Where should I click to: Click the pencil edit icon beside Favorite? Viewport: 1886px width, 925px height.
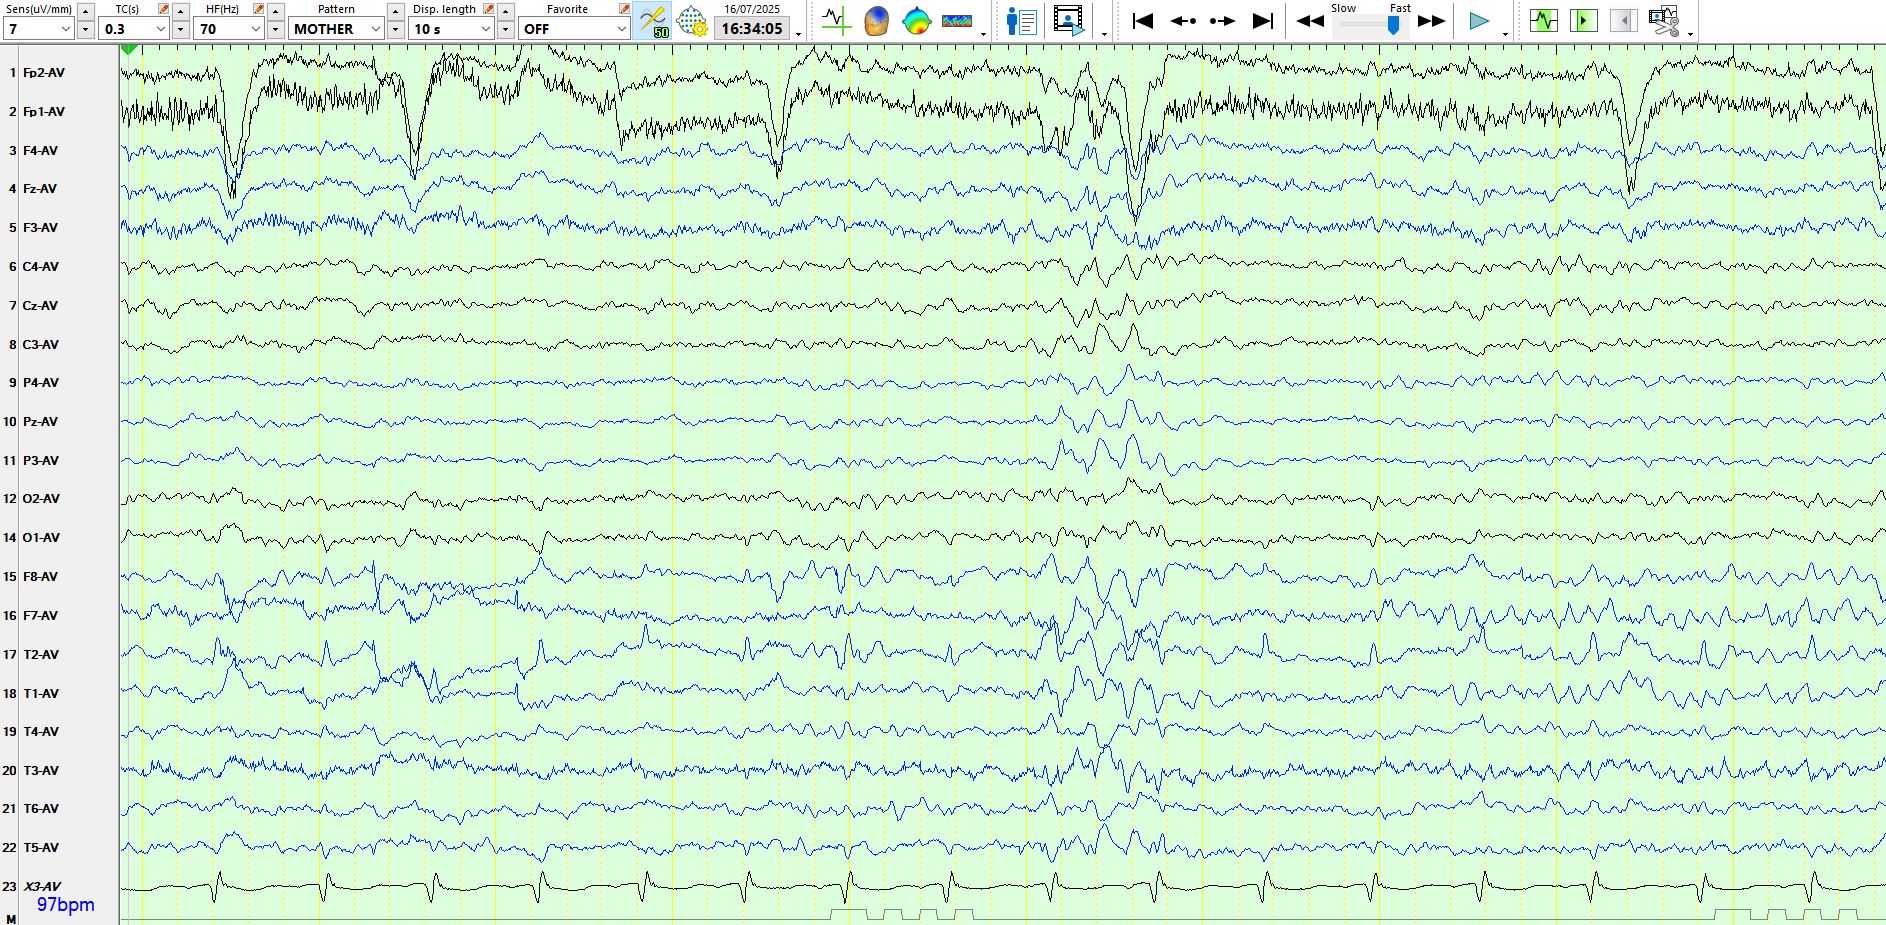624,9
